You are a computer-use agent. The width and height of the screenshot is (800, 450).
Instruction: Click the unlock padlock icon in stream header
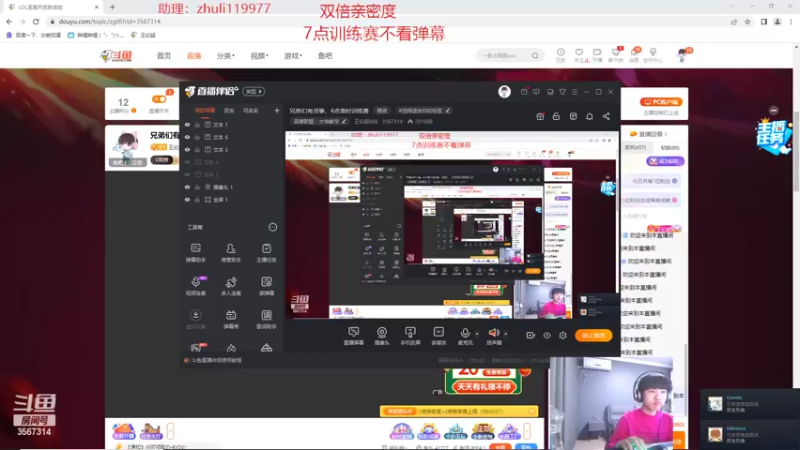tap(556, 116)
